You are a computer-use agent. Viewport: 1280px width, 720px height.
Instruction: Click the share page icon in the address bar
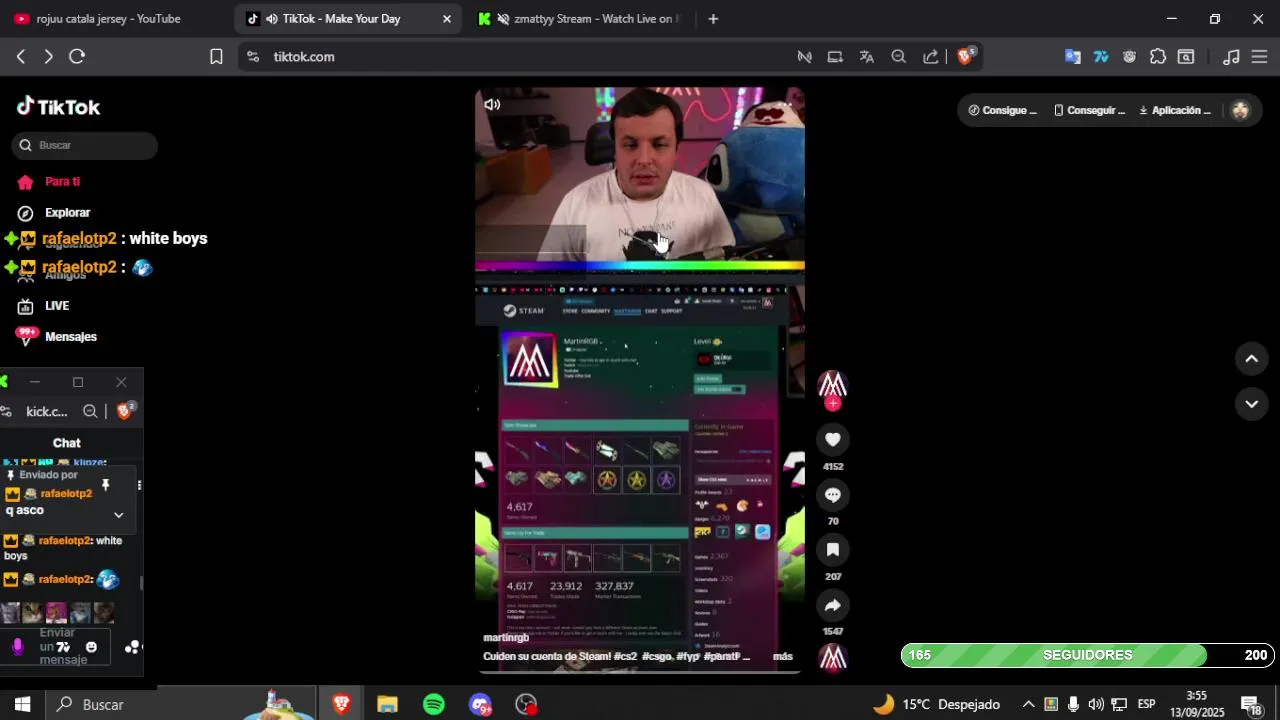pos(931,57)
